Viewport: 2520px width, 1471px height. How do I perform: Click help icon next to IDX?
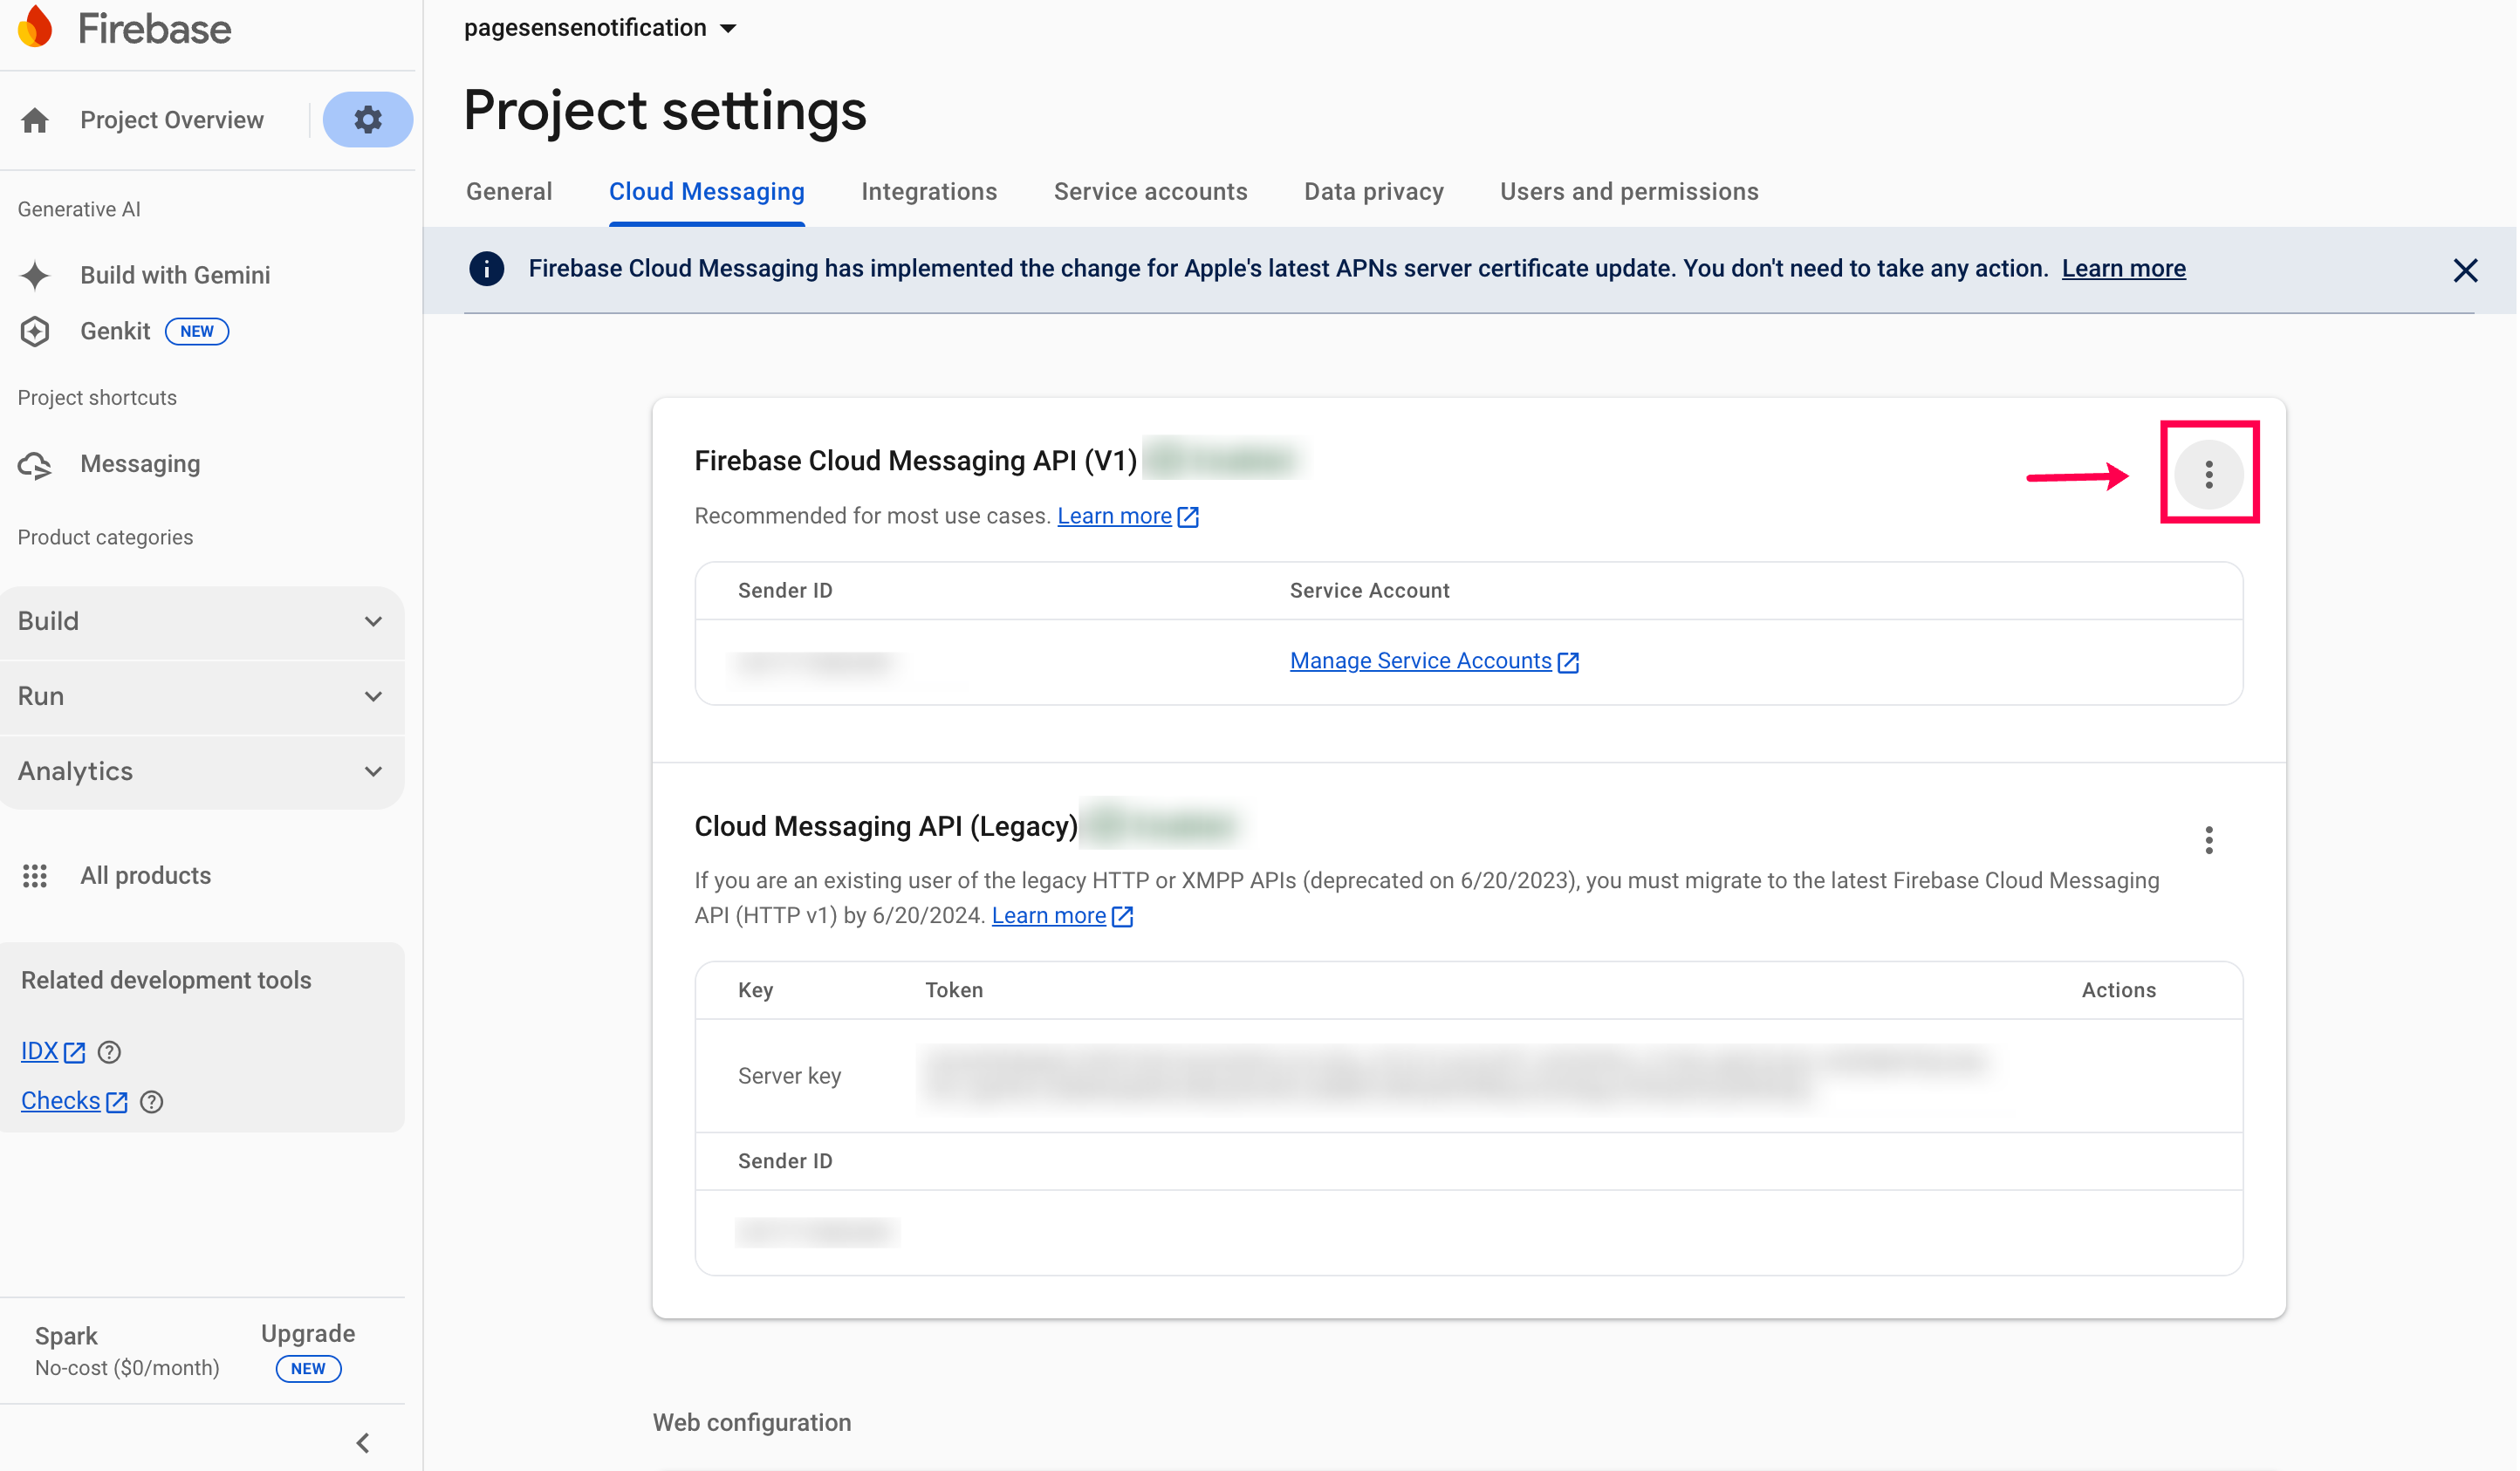109,1052
